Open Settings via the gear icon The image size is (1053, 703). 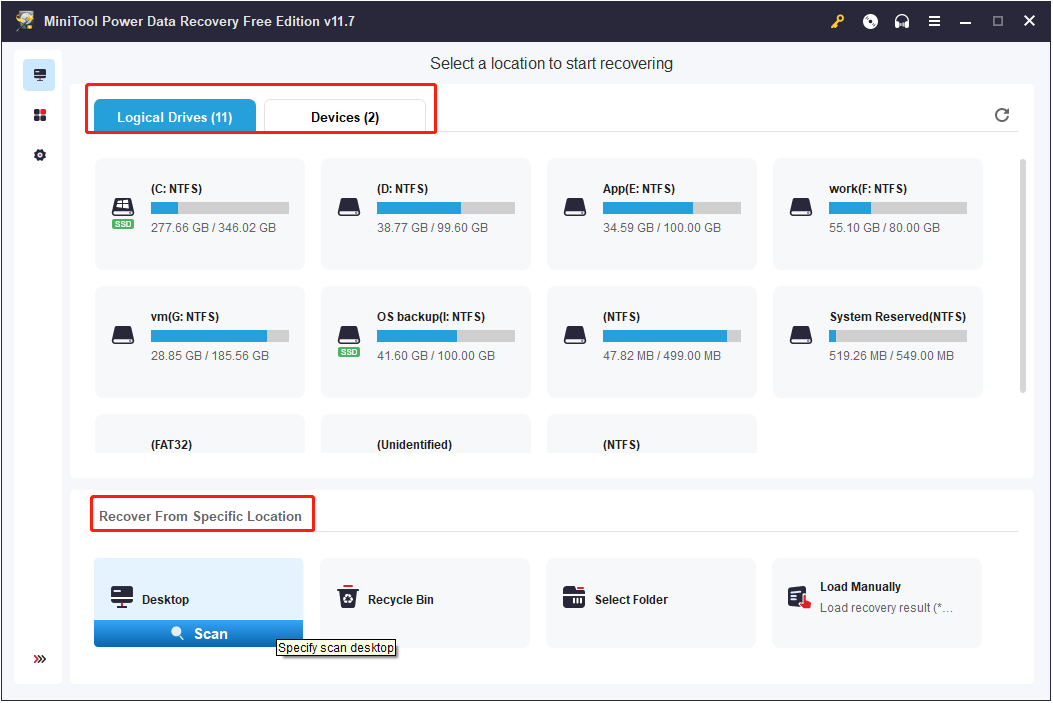point(39,154)
